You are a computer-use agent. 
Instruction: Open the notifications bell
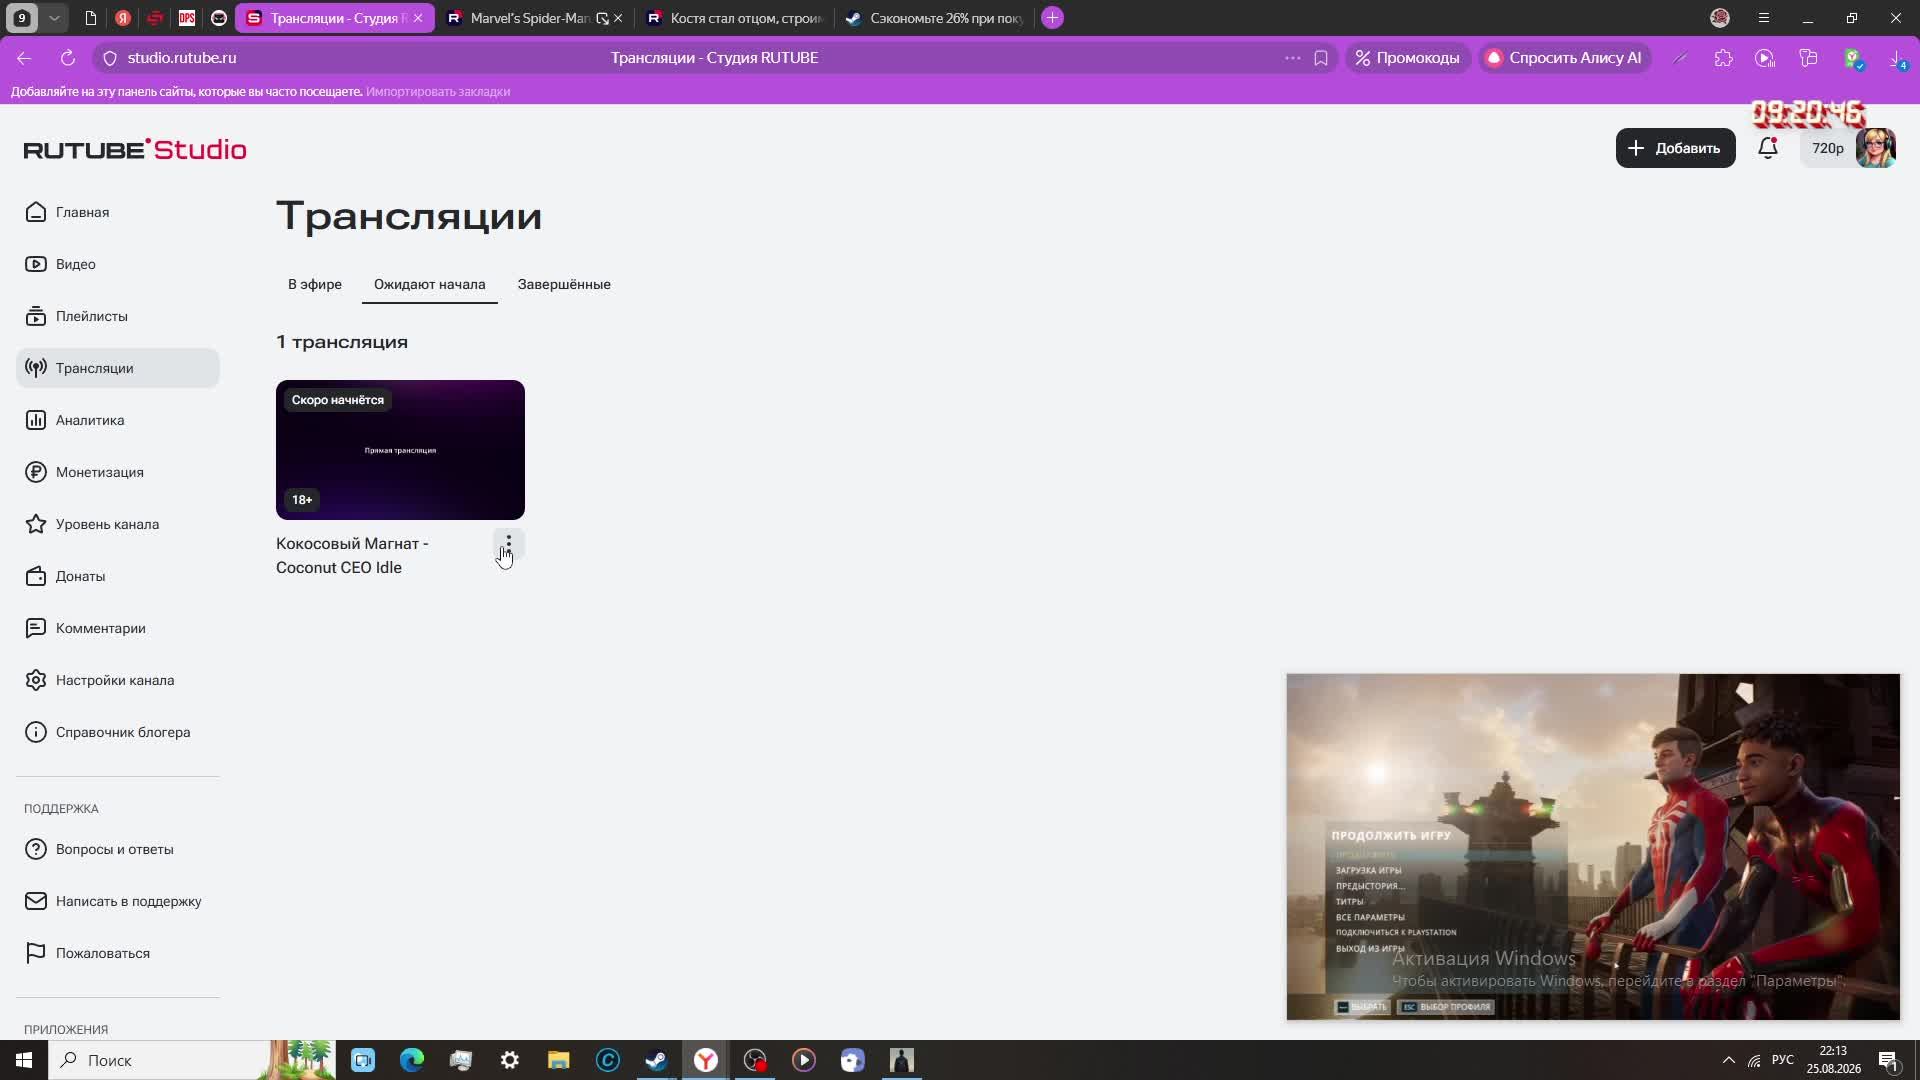[1768, 148]
